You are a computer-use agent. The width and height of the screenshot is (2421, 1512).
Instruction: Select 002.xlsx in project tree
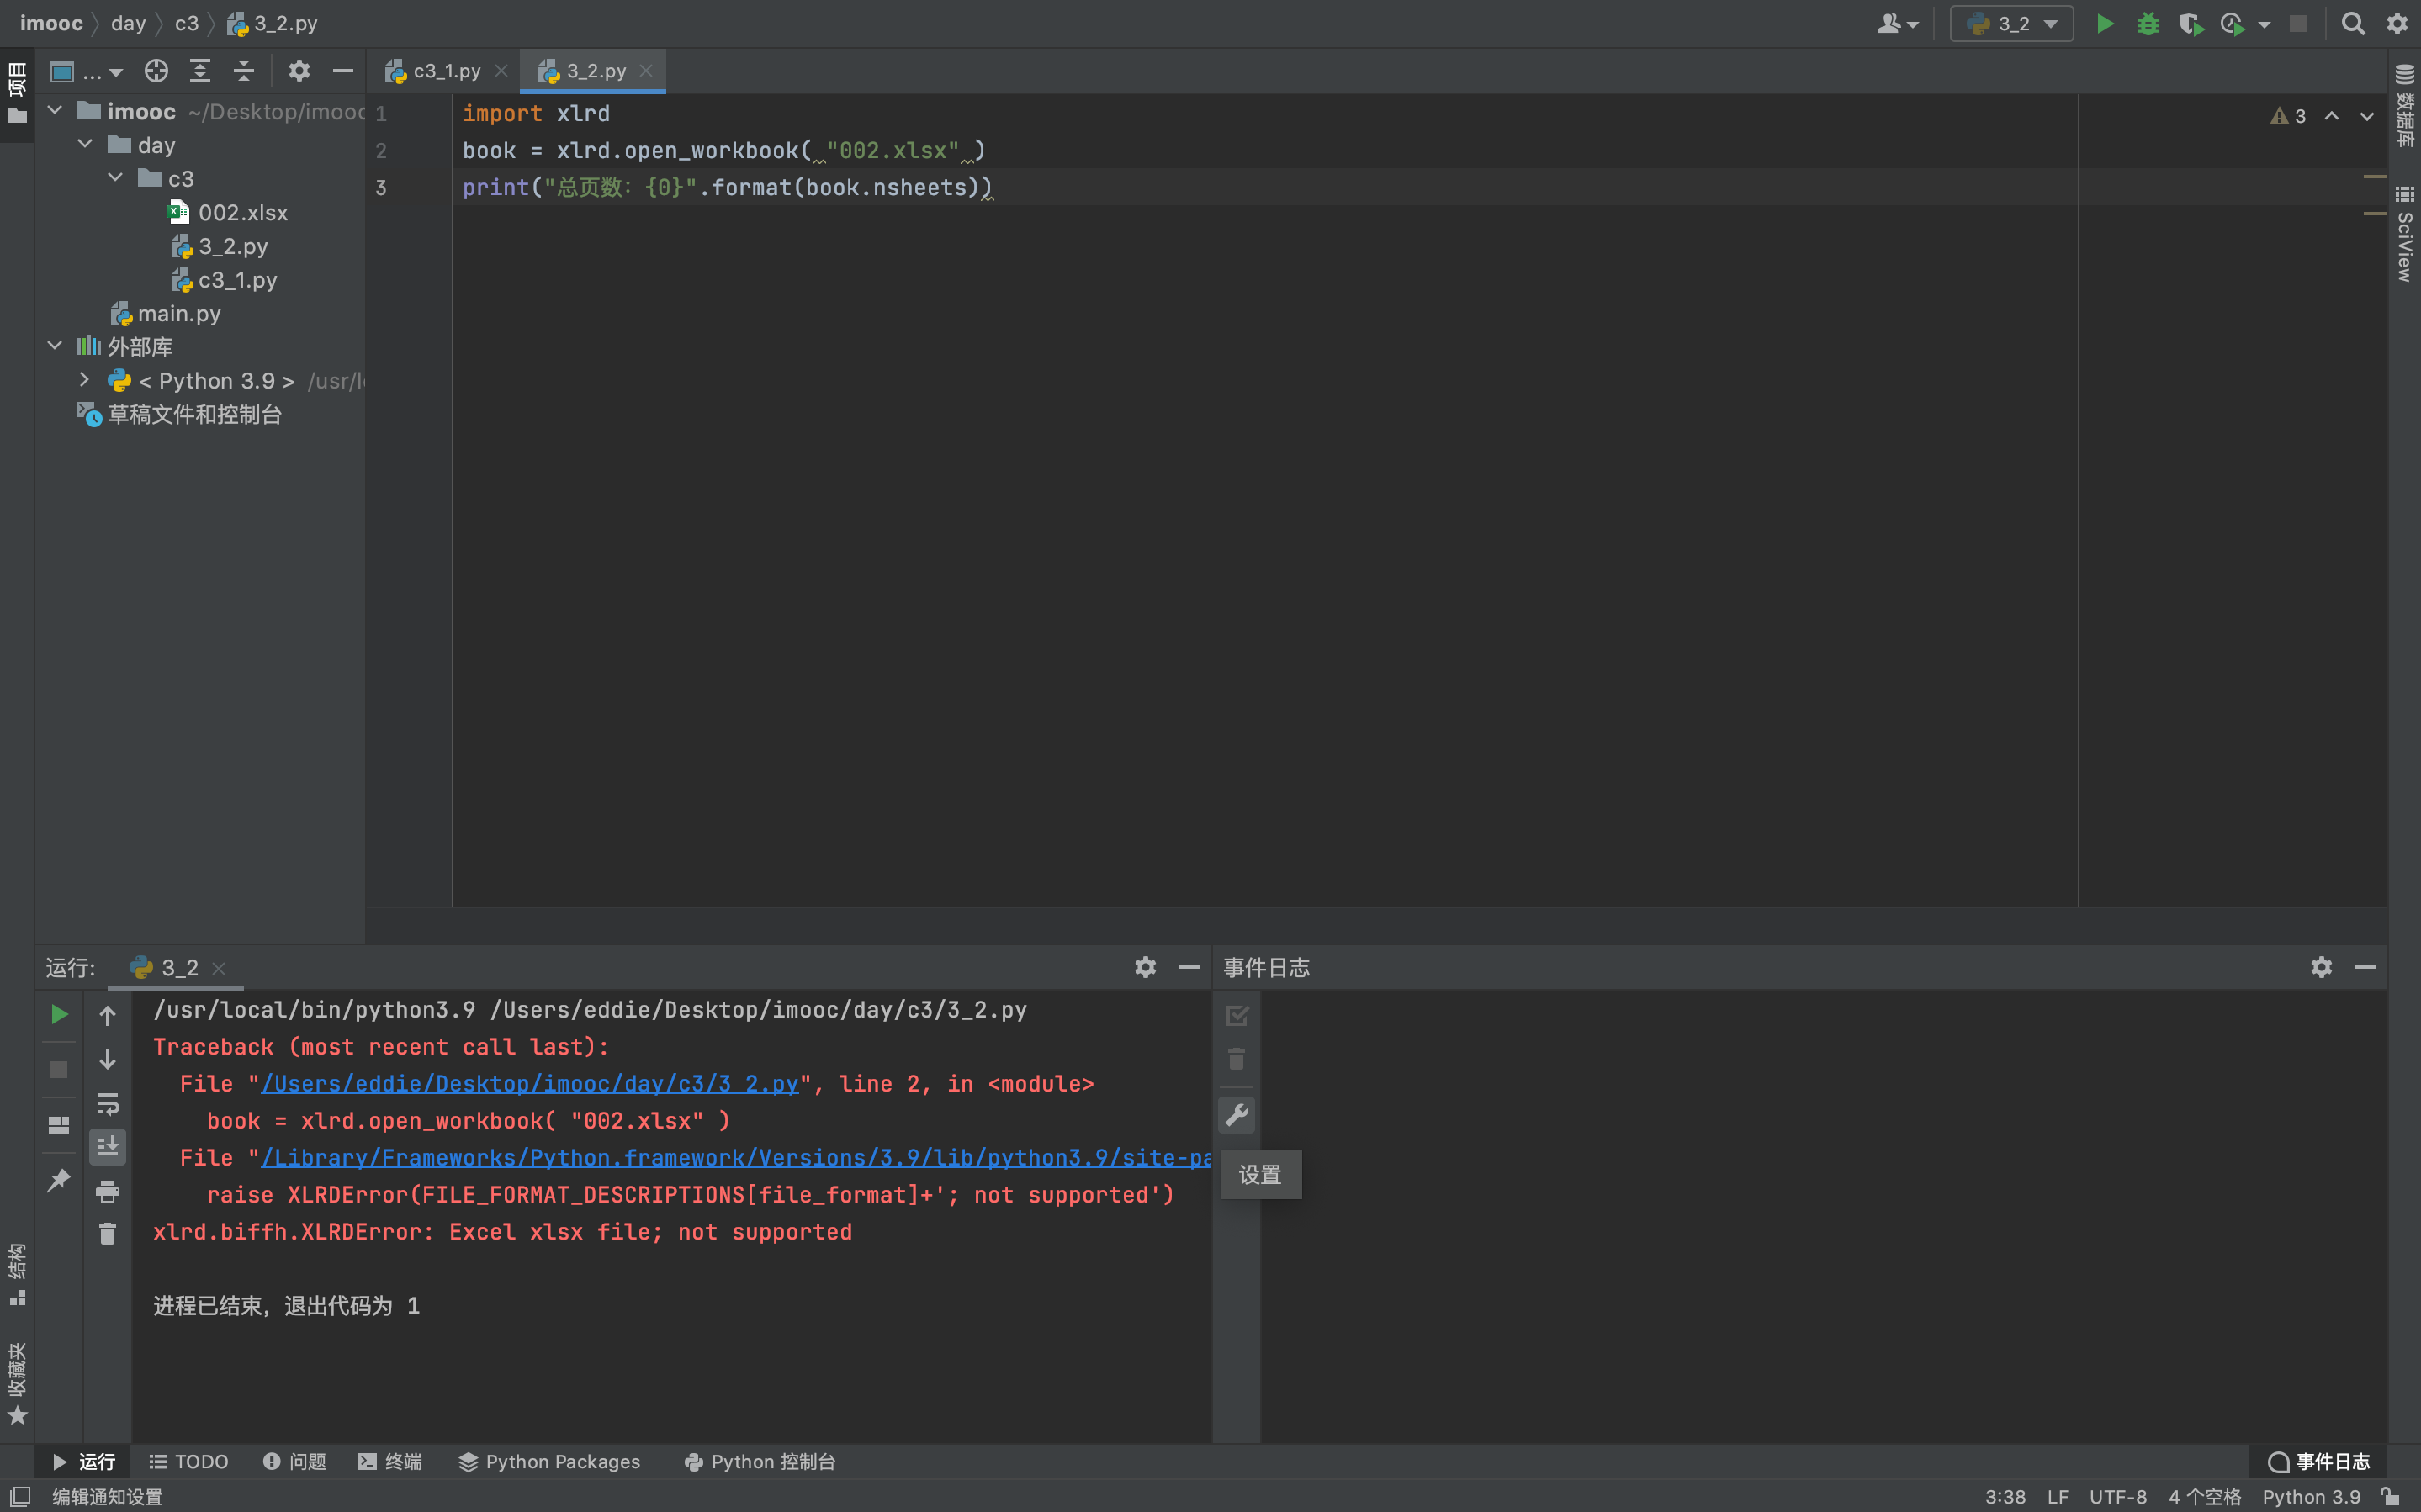pos(229,212)
